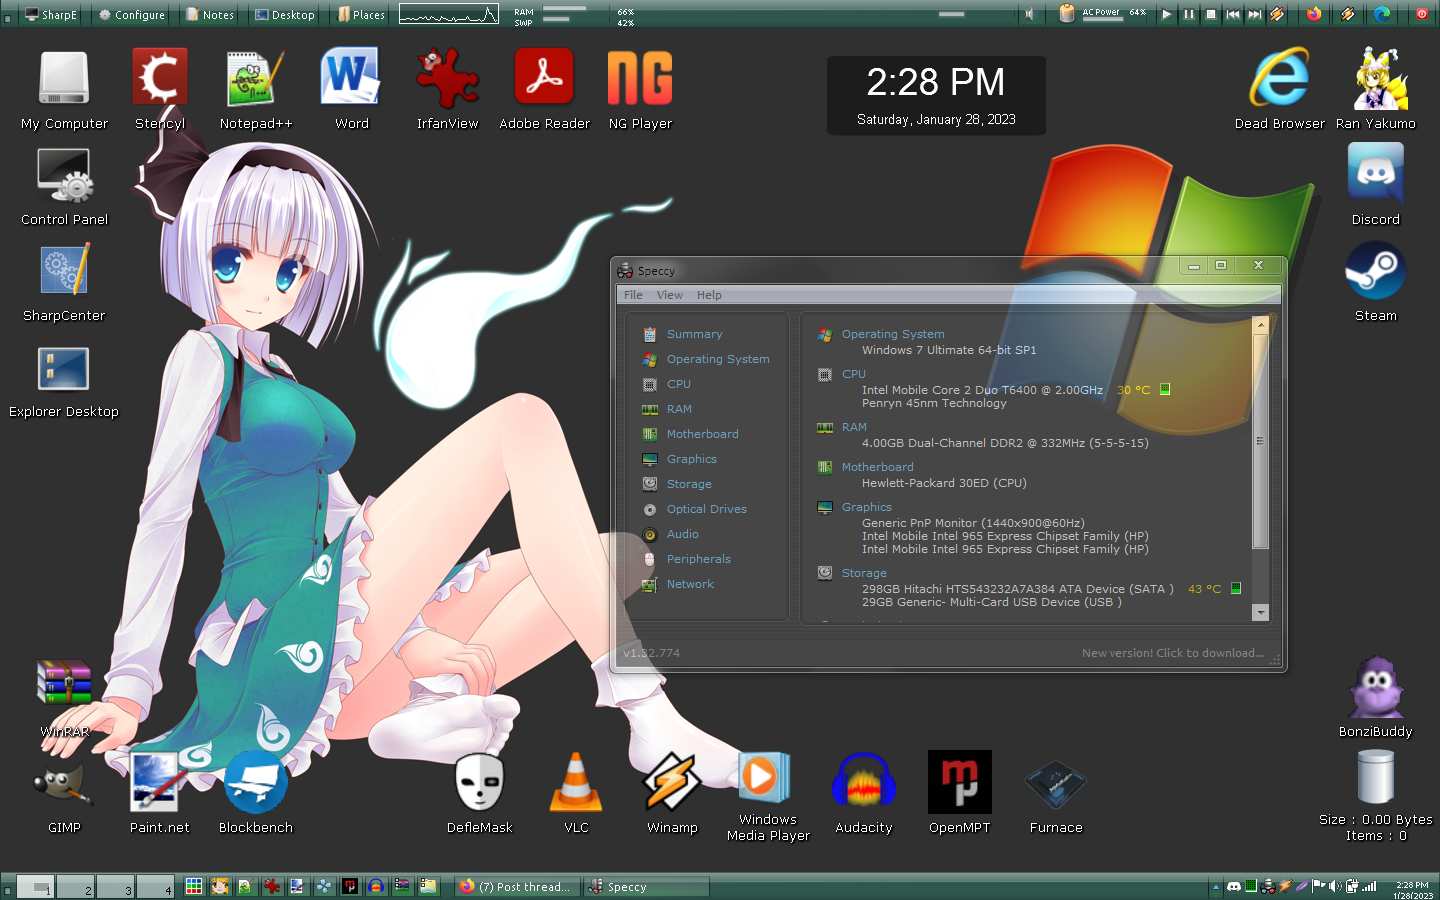The width and height of the screenshot is (1440, 900).
Task: Launch IrfanView from the desktop
Action: [448, 90]
